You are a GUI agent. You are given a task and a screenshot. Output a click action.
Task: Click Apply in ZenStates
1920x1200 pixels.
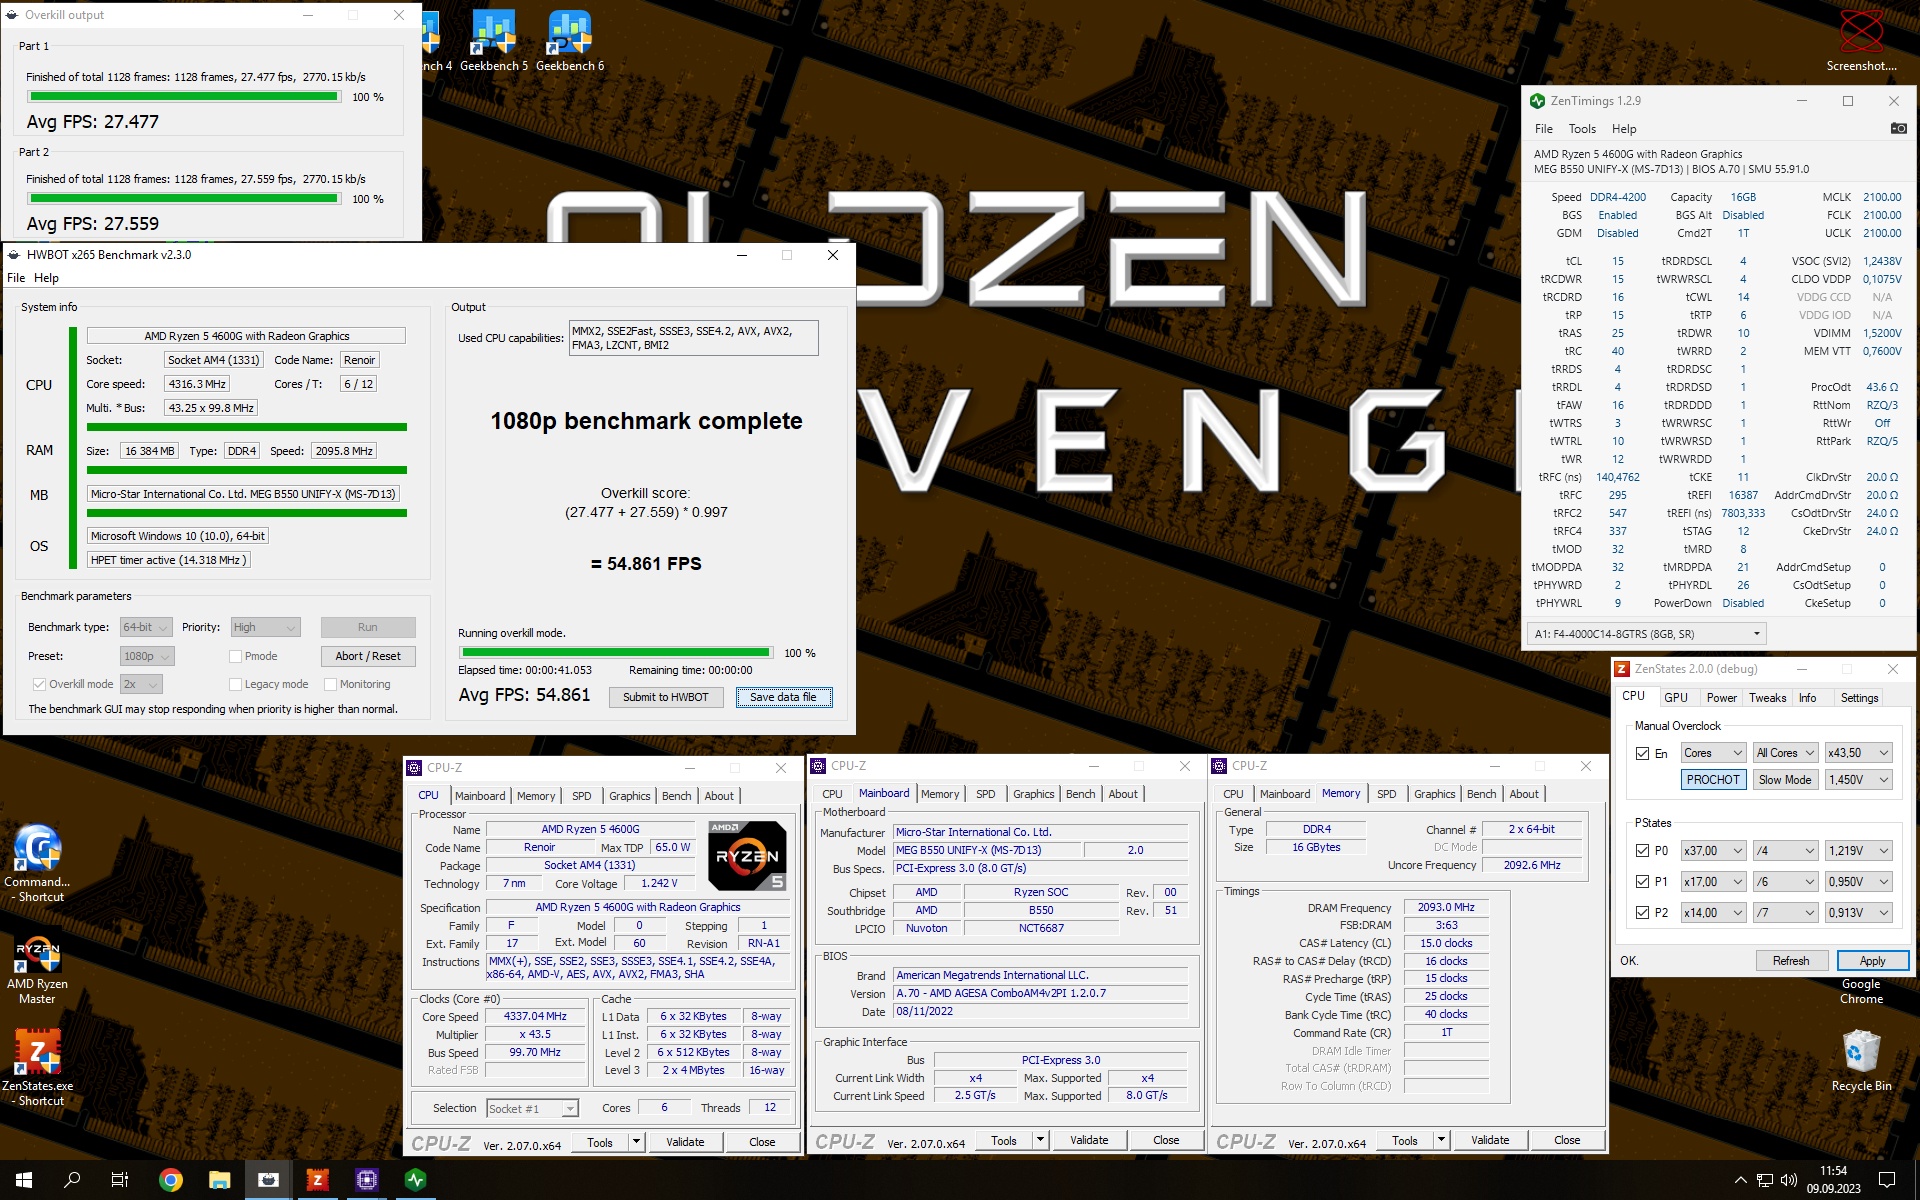tap(1872, 961)
